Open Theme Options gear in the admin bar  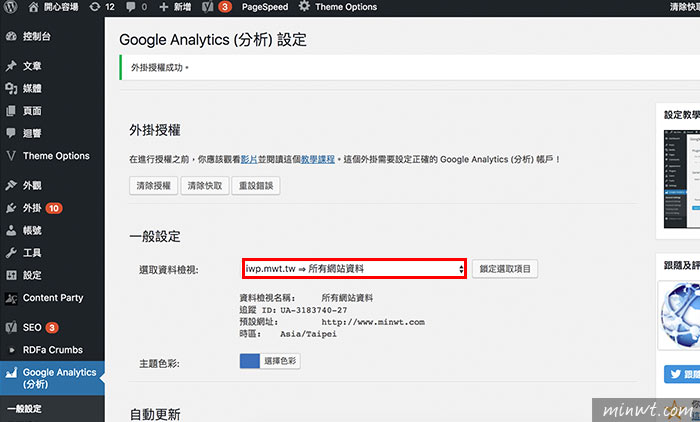coord(338,7)
